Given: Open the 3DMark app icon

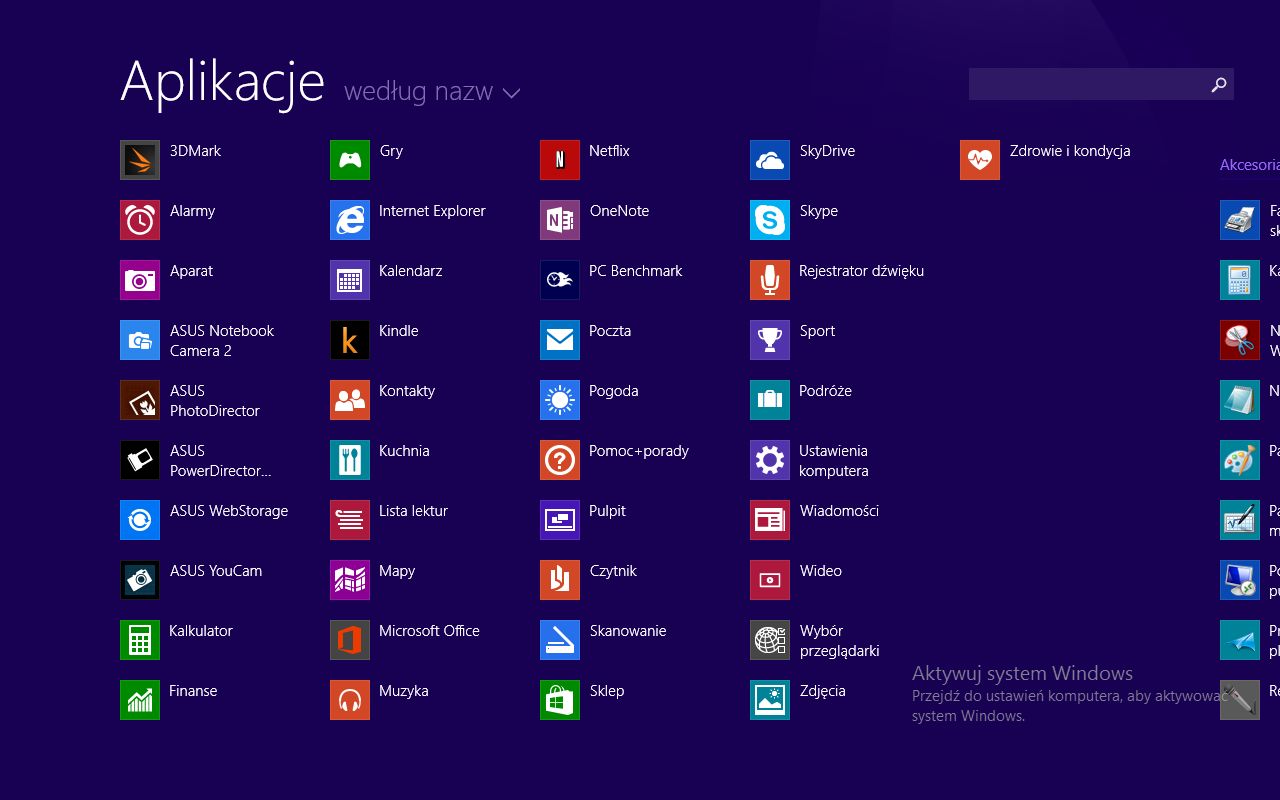Looking at the screenshot, I should (x=140, y=160).
